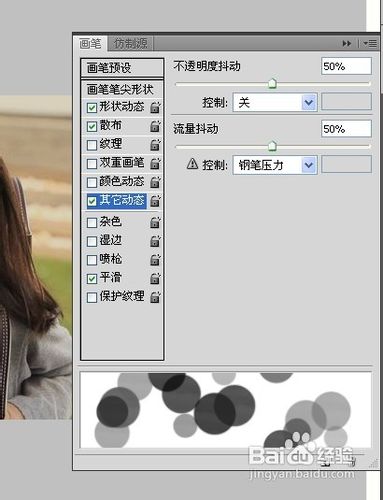
Task: Enable the 双重画笔 checkbox
Action: point(92,164)
